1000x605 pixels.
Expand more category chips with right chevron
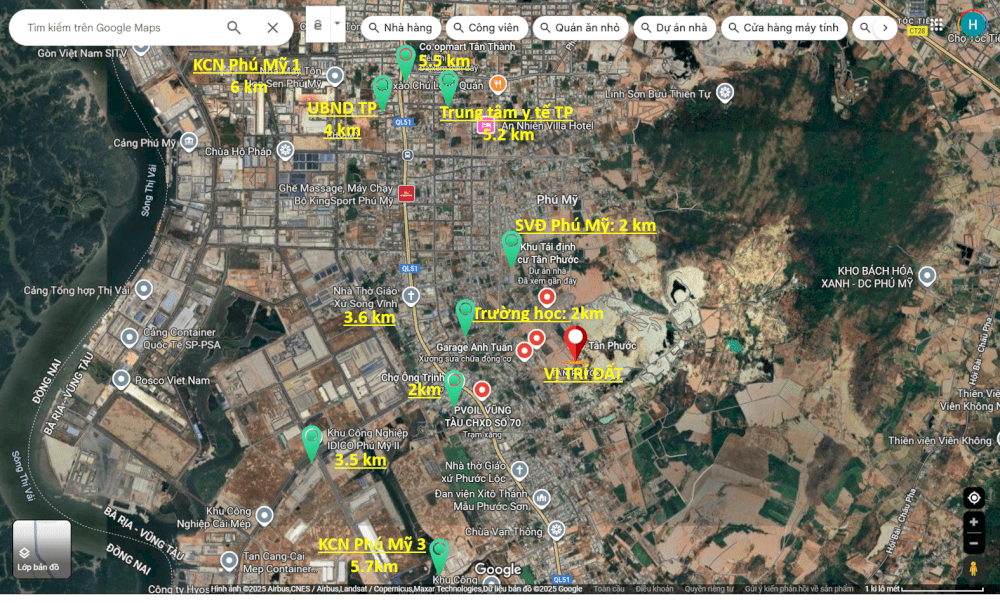click(884, 28)
